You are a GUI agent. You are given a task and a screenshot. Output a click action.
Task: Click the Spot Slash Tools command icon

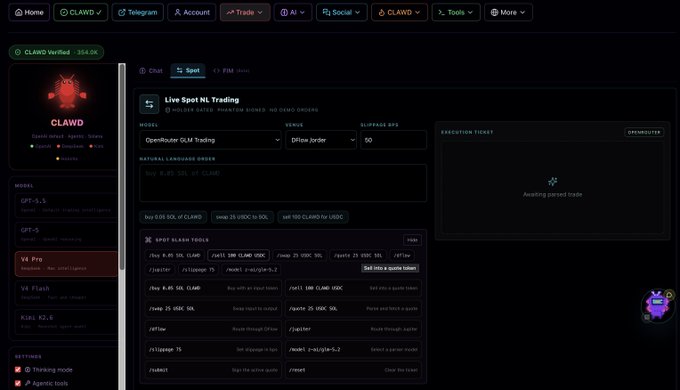[148, 240]
